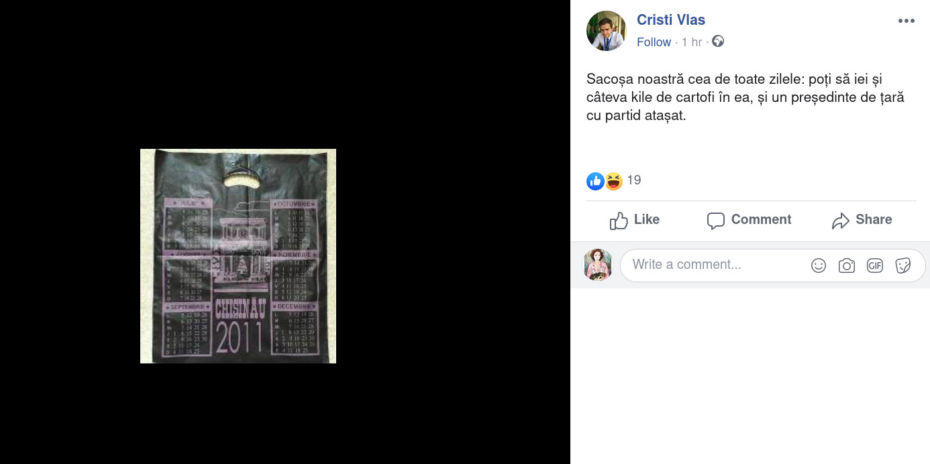The height and width of the screenshot is (464, 930).
Task: Share the post
Action: point(862,220)
